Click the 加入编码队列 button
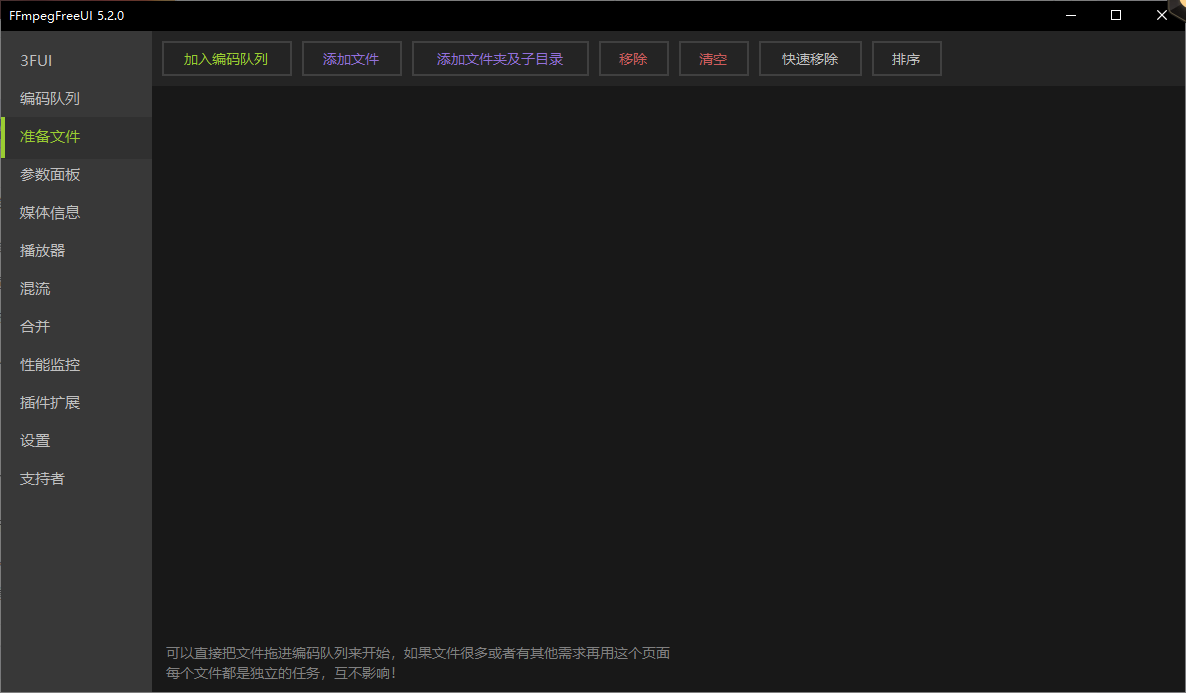 pos(226,59)
